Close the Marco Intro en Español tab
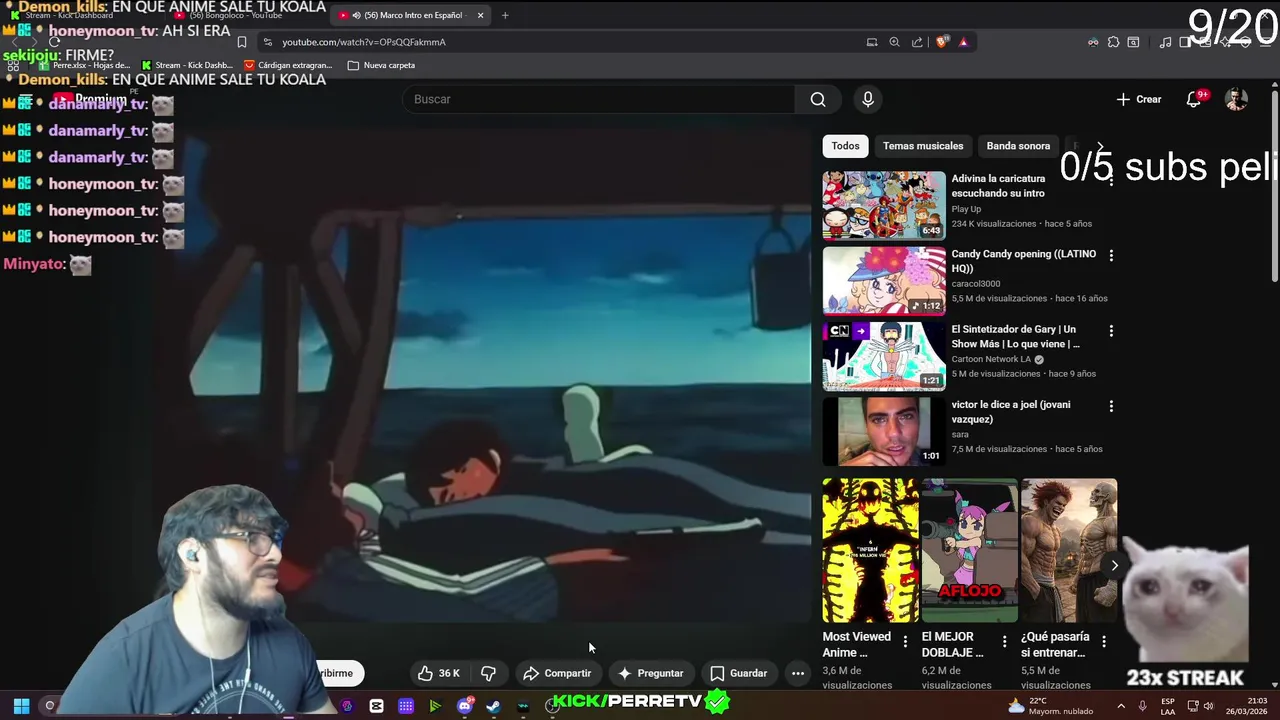Image resolution: width=1280 pixels, height=720 pixels. tap(480, 15)
